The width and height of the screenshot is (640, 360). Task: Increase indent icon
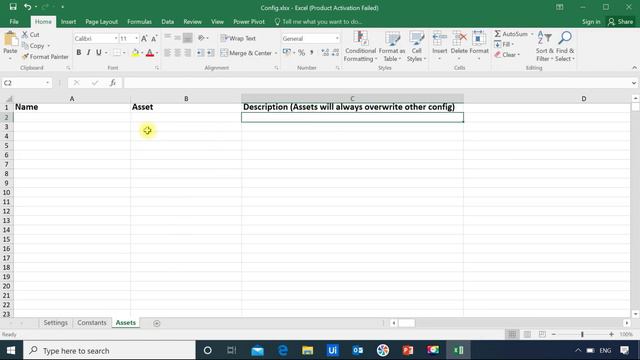(x=211, y=53)
